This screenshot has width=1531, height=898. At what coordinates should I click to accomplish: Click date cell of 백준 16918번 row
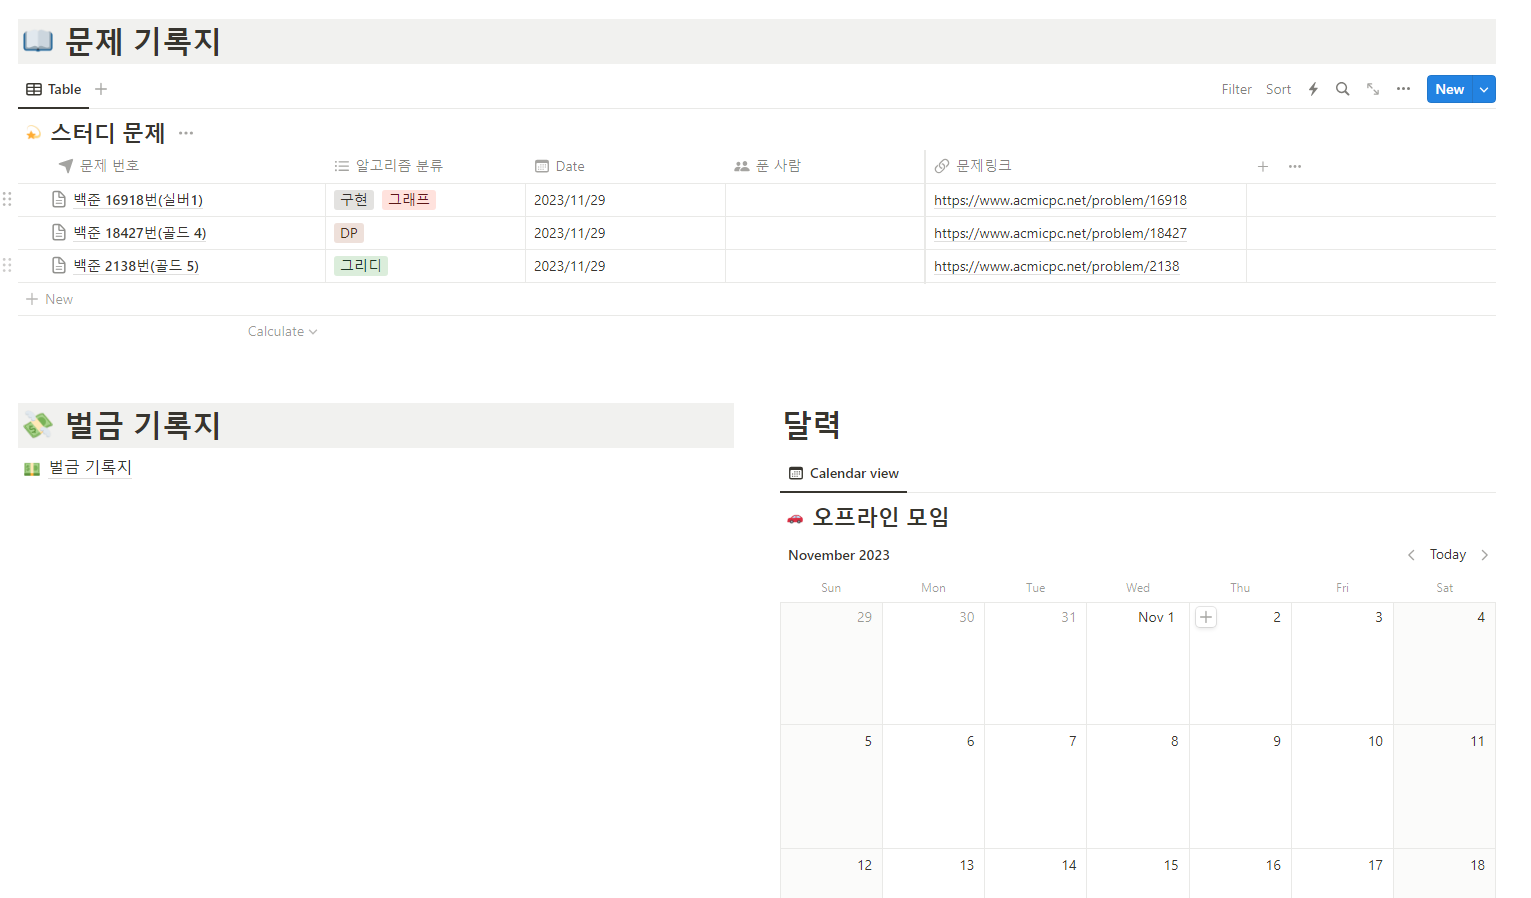pos(626,200)
